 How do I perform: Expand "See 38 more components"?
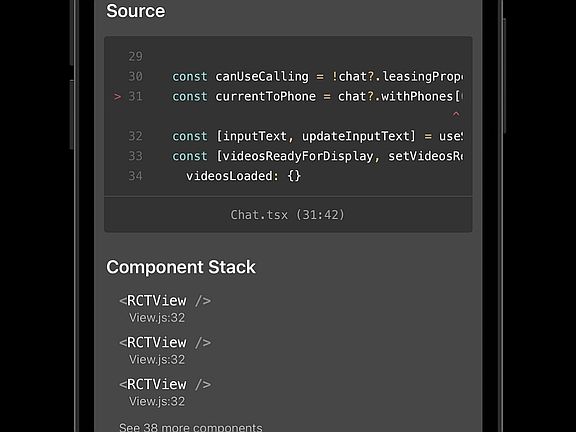(191, 427)
